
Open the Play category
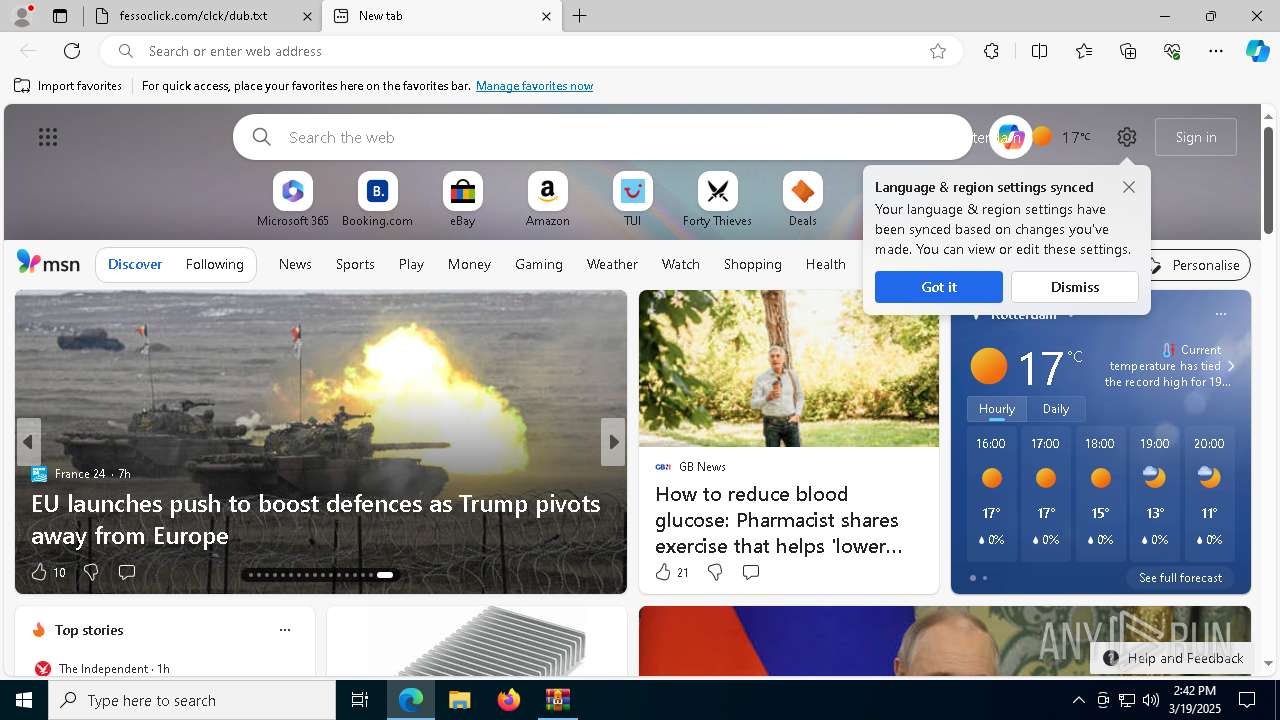tap(411, 264)
